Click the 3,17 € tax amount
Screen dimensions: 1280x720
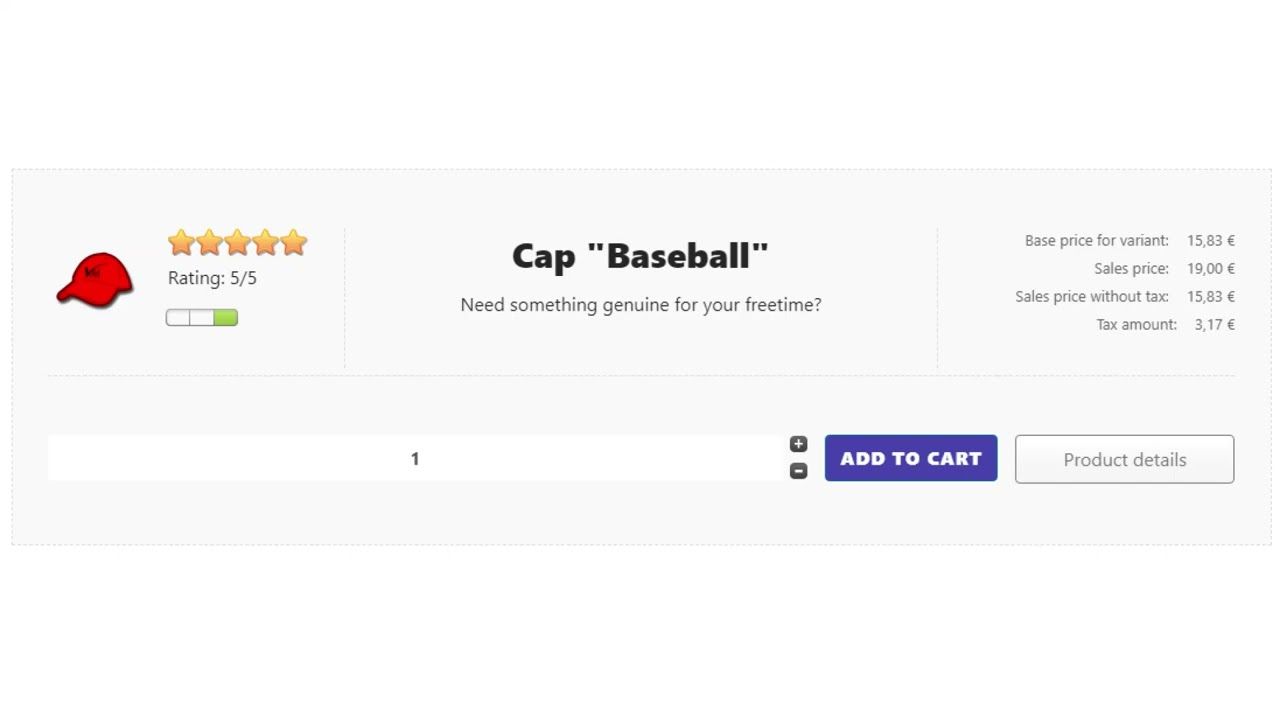[x=1214, y=325]
